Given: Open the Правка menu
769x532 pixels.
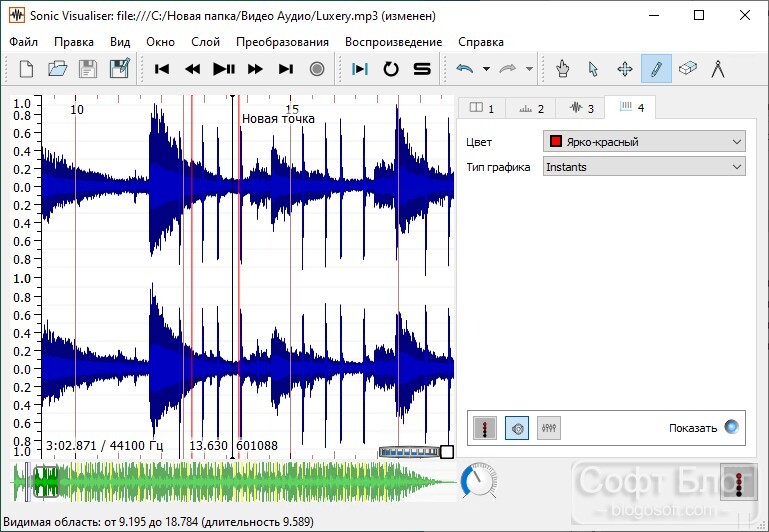Looking at the screenshot, I should coord(74,42).
